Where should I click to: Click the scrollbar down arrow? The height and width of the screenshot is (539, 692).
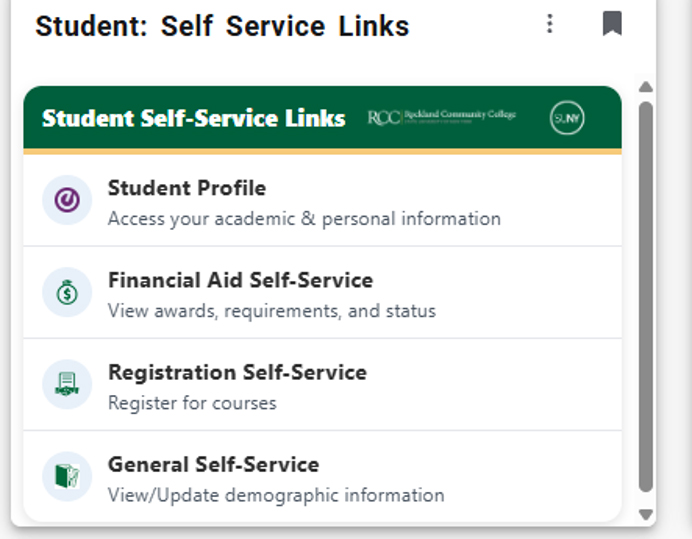(646, 515)
